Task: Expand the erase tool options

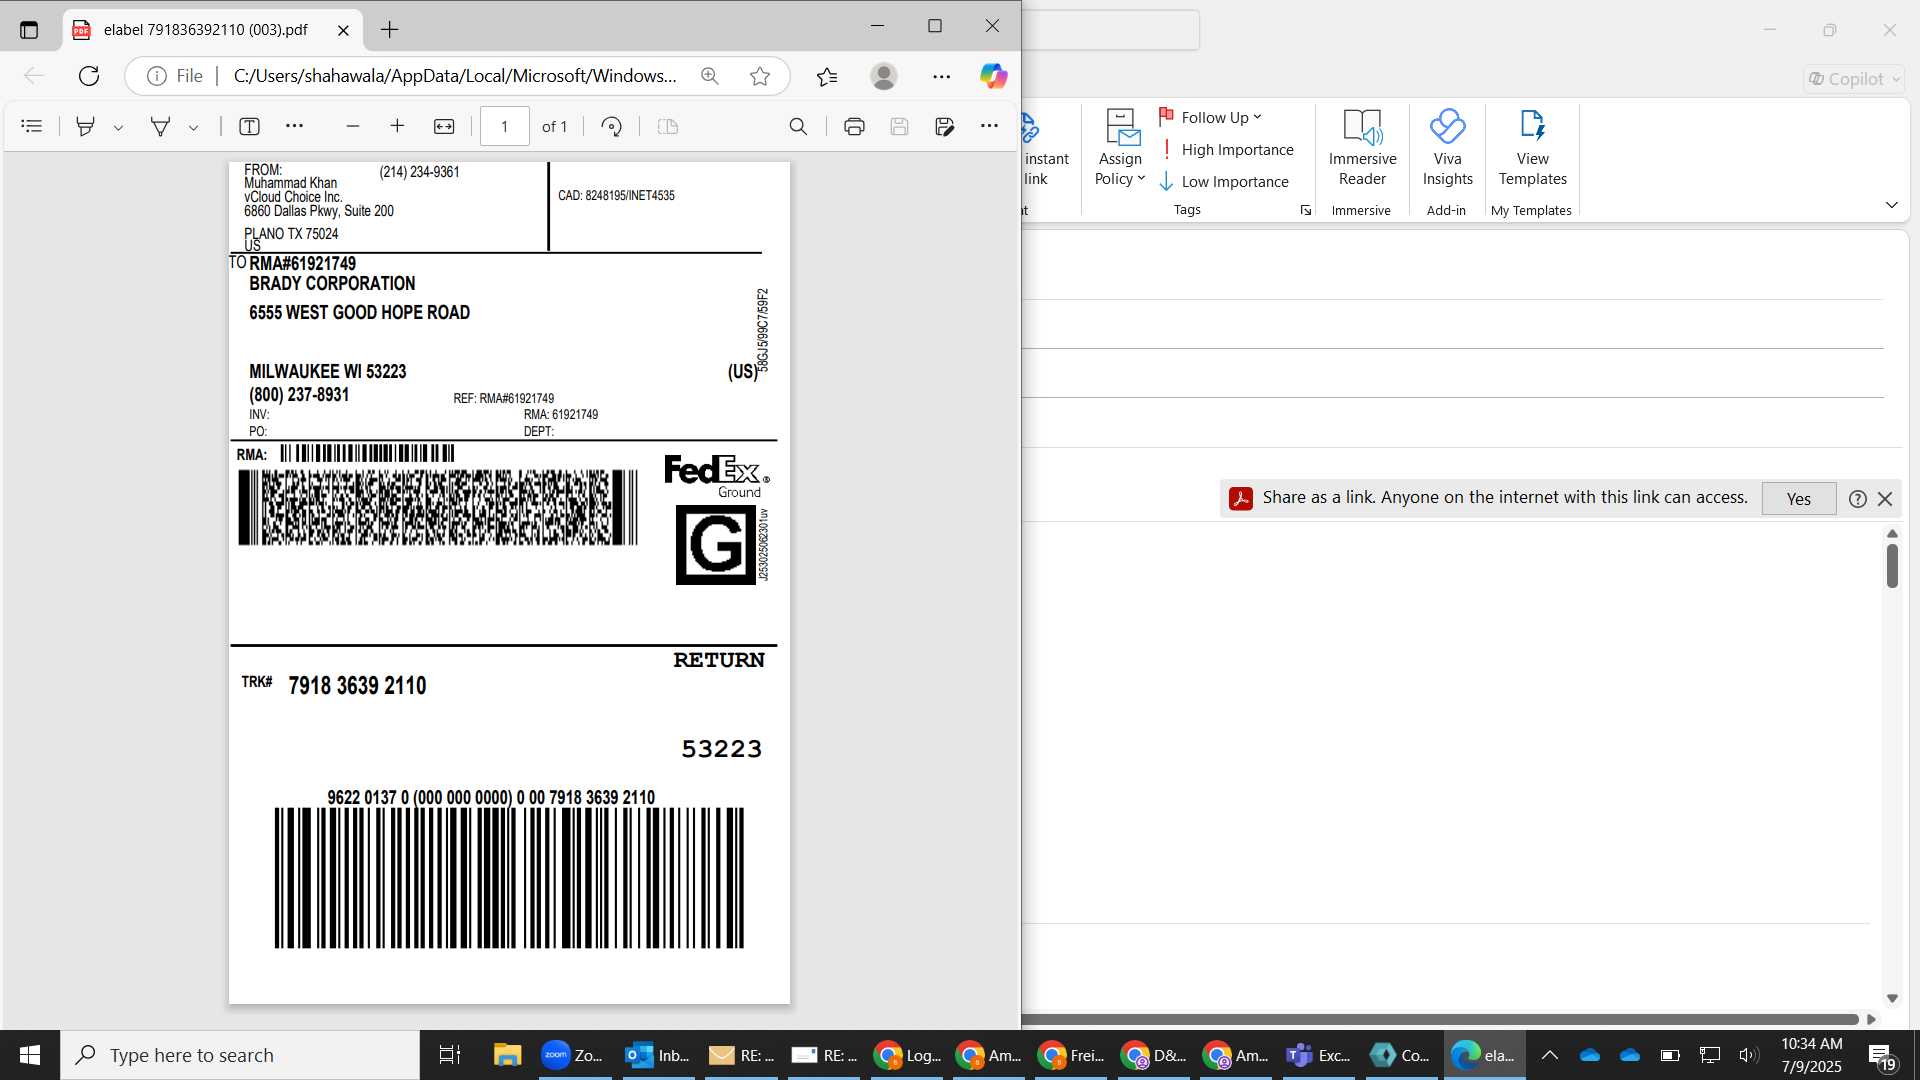Action: [x=193, y=127]
